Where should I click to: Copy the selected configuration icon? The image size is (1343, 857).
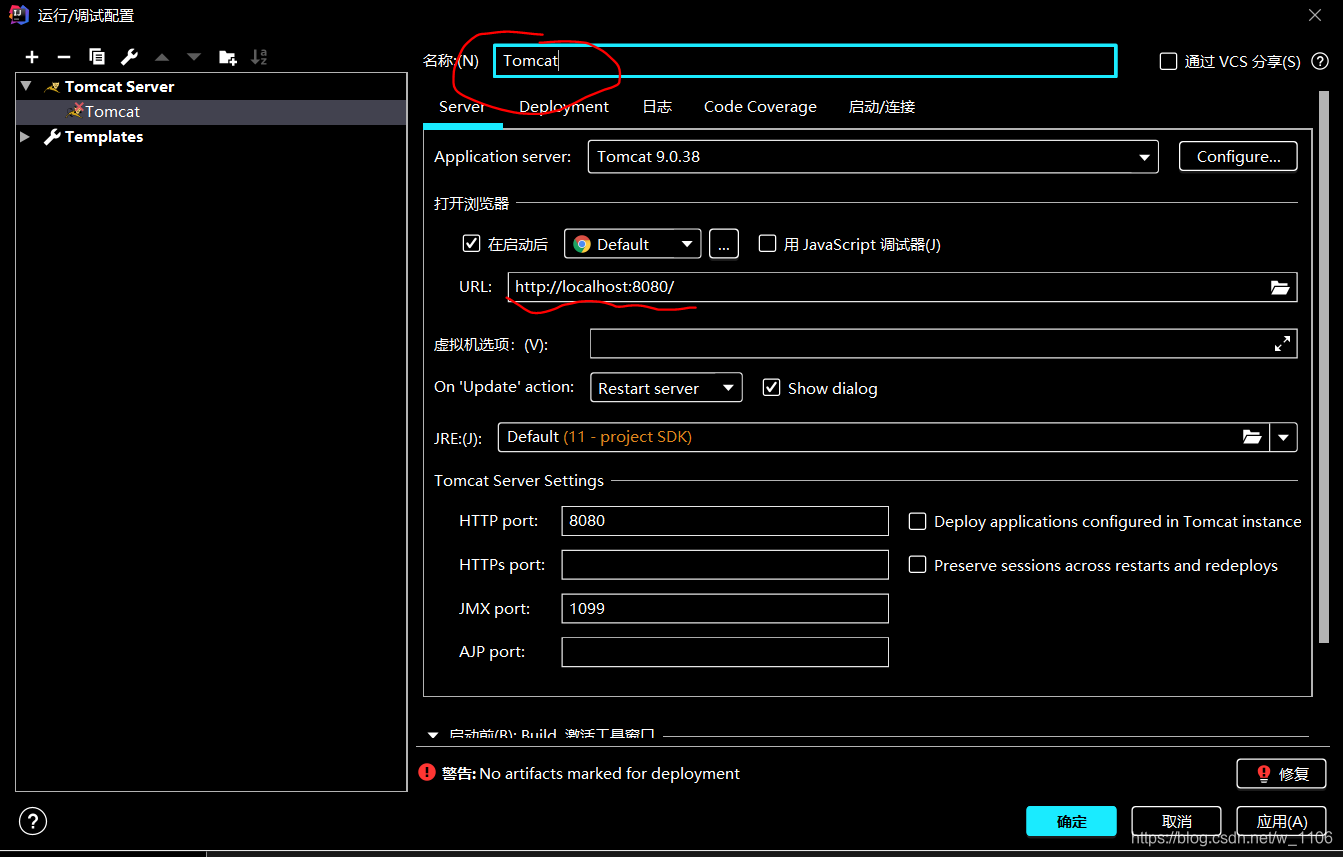coord(97,57)
